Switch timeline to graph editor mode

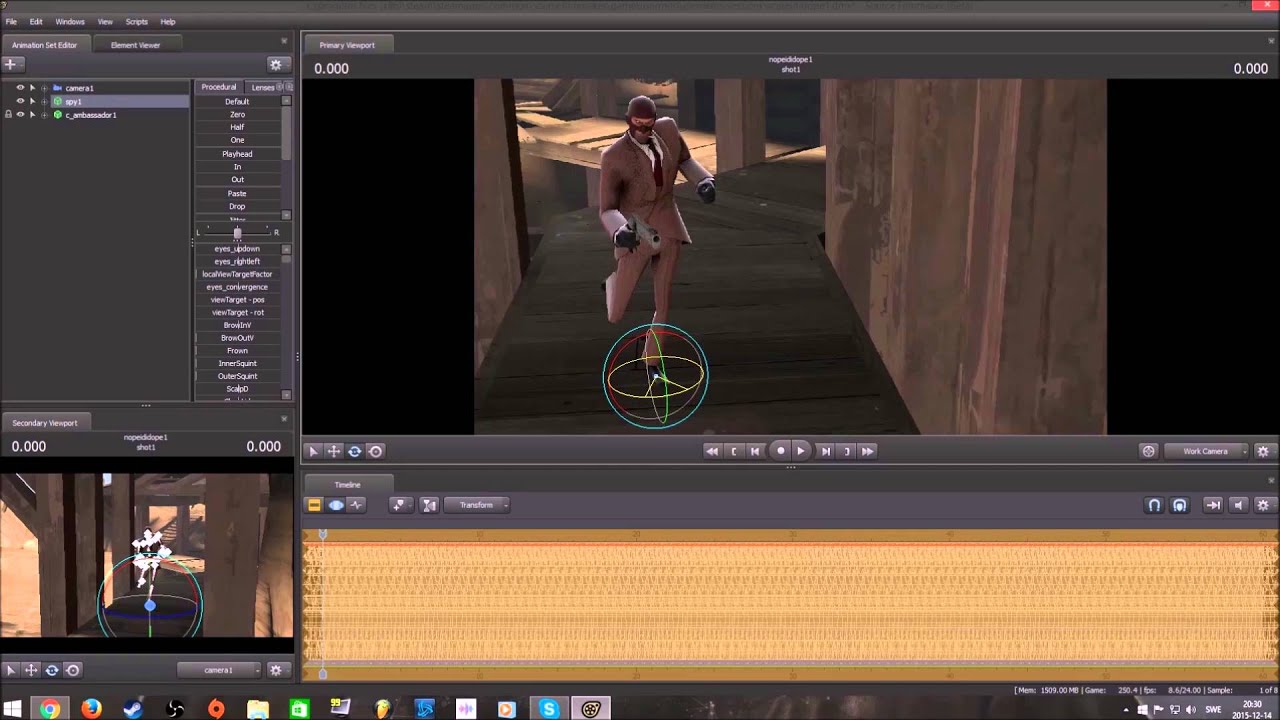coord(357,505)
